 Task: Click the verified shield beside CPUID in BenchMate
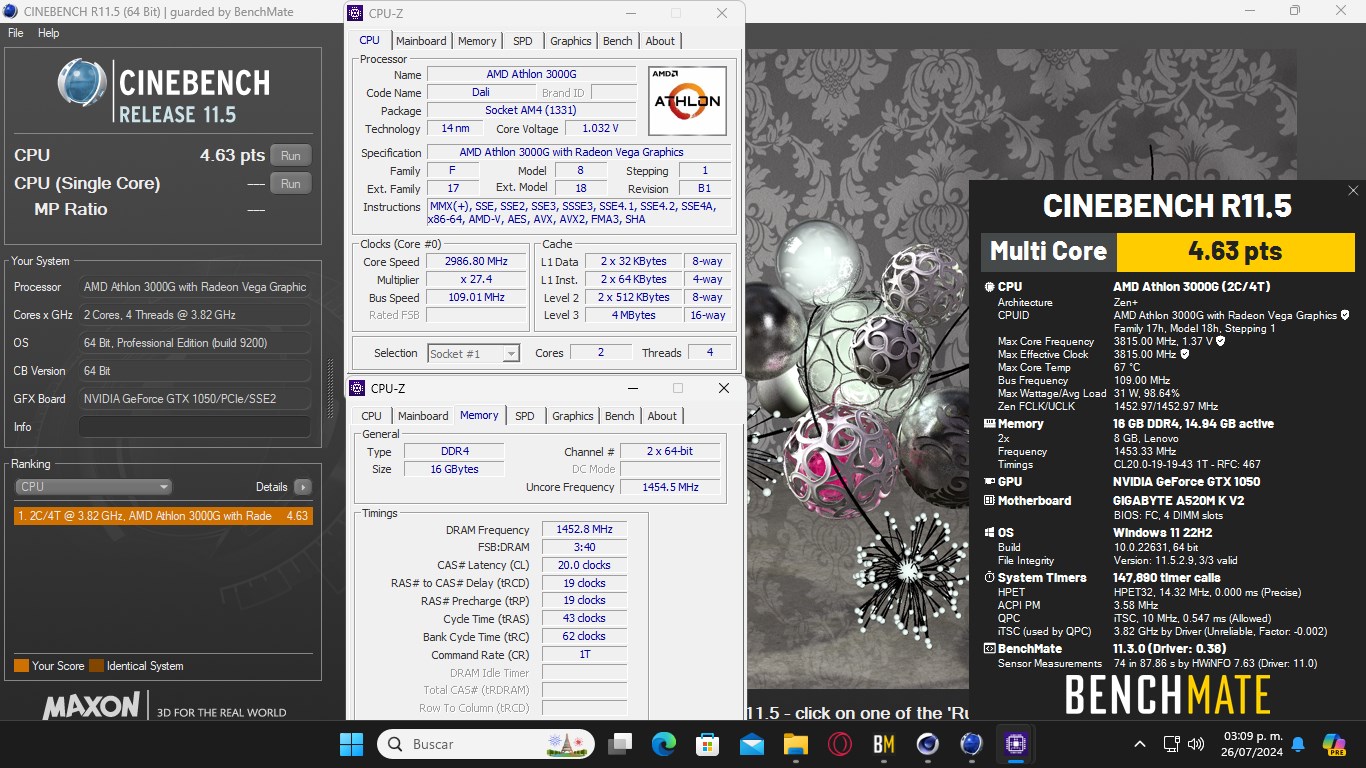point(1345,315)
